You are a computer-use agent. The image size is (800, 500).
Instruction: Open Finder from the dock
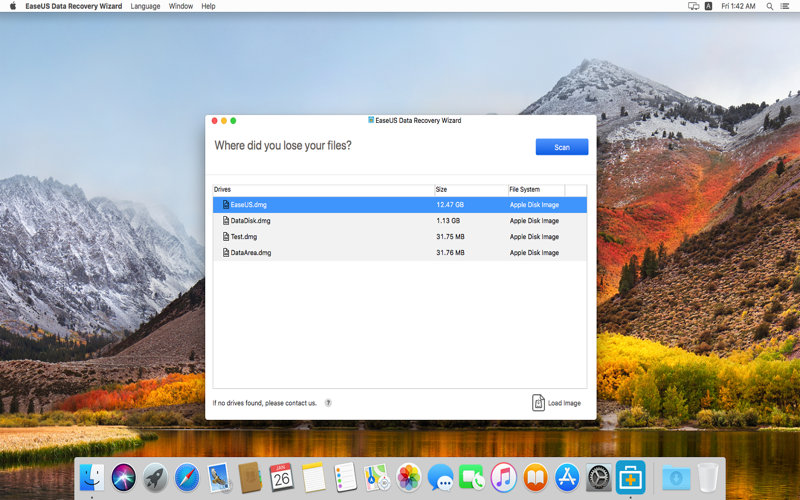92,477
